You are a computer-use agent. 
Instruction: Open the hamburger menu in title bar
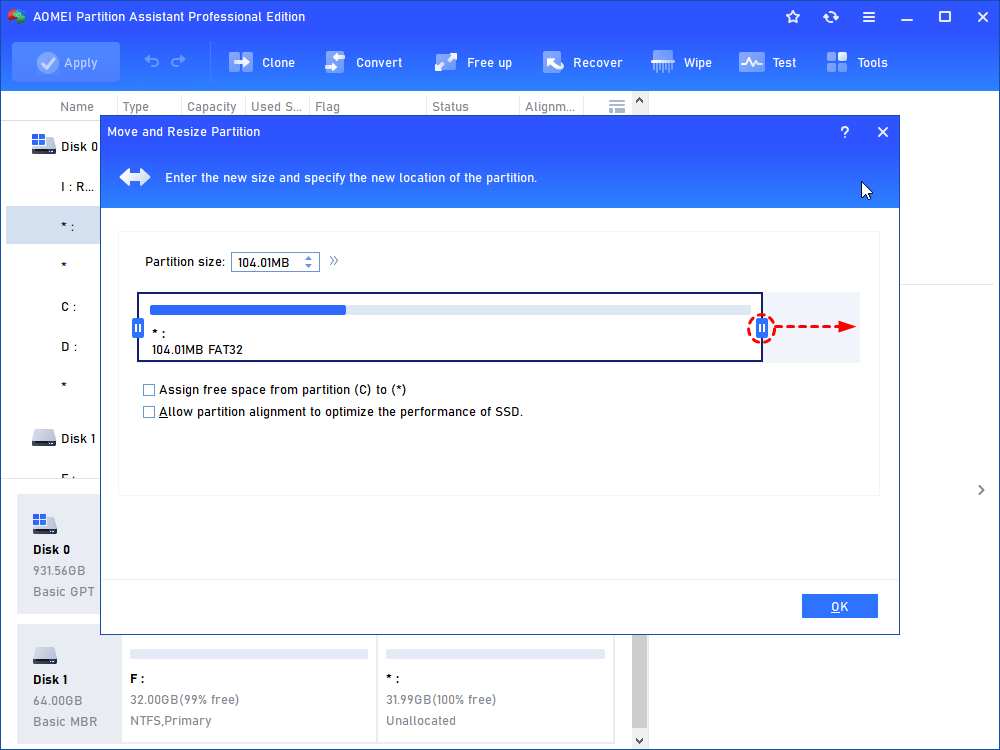click(869, 17)
